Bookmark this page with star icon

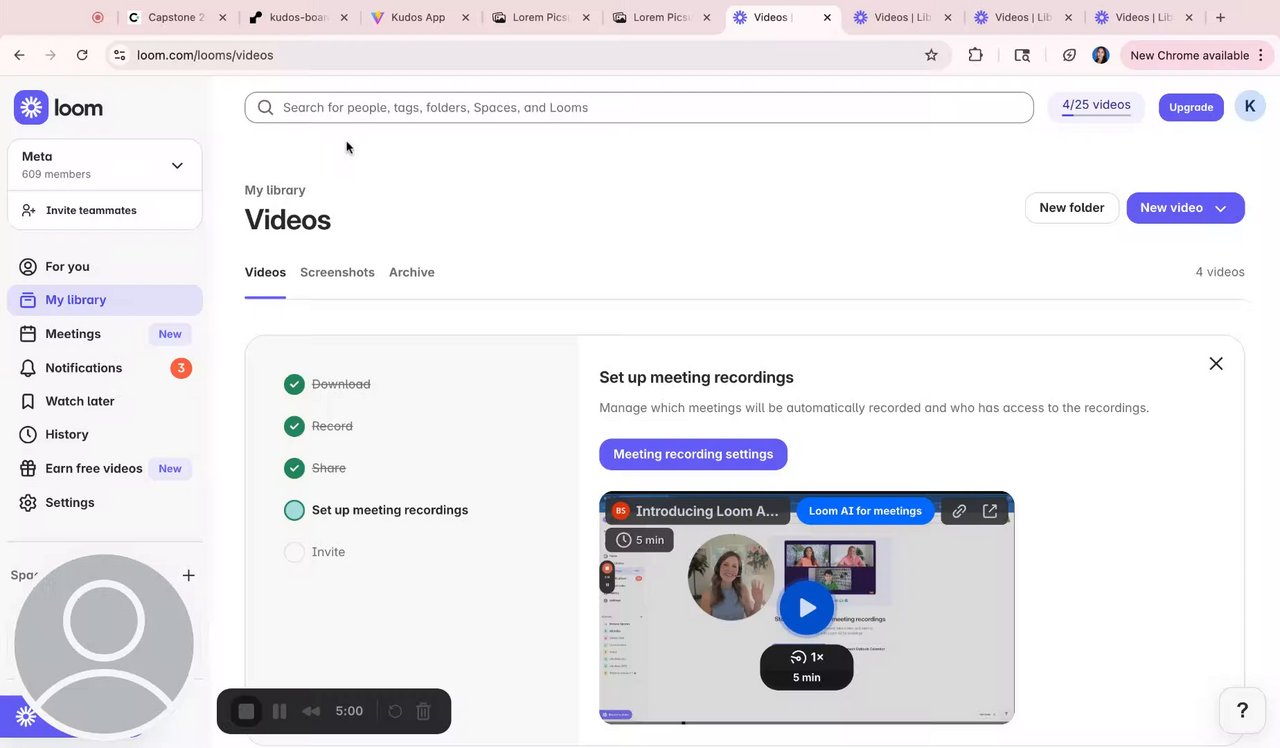tap(931, 55)
